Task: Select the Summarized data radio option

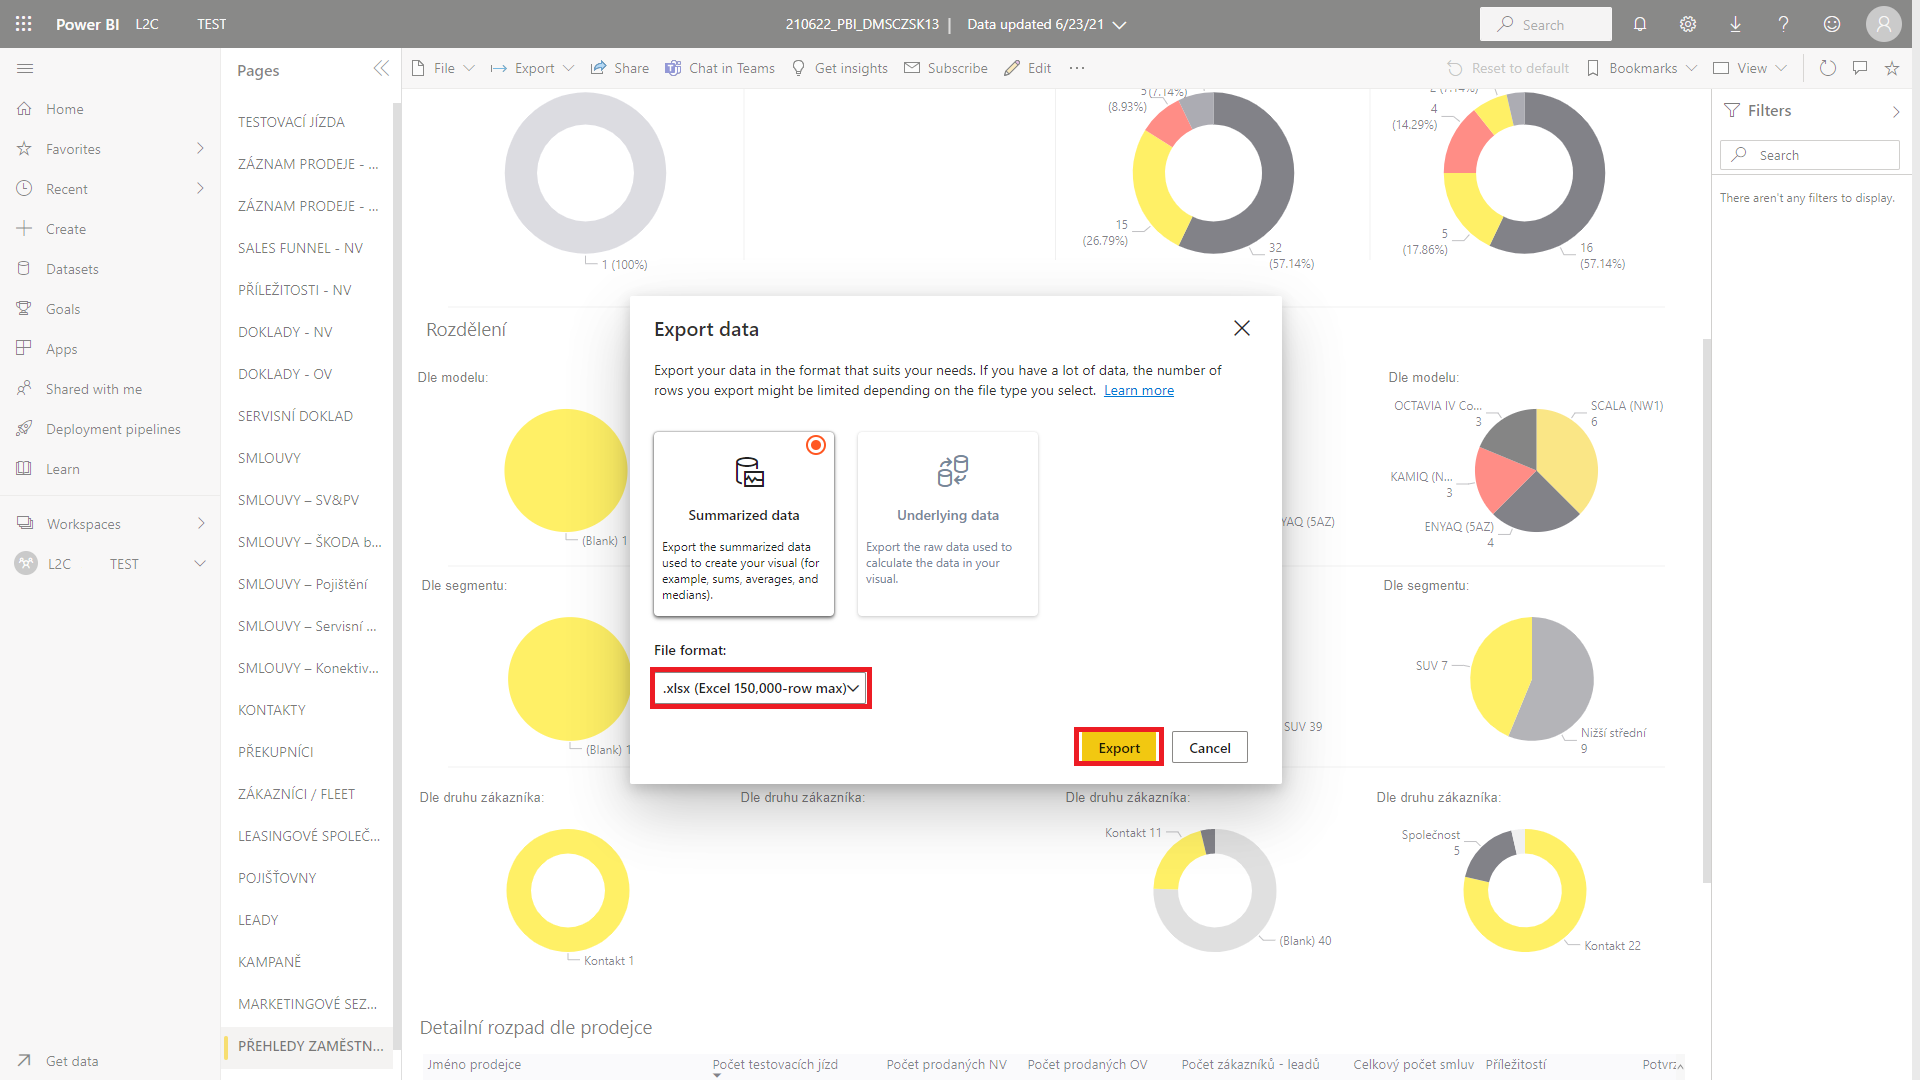Action: coord(816,445)
